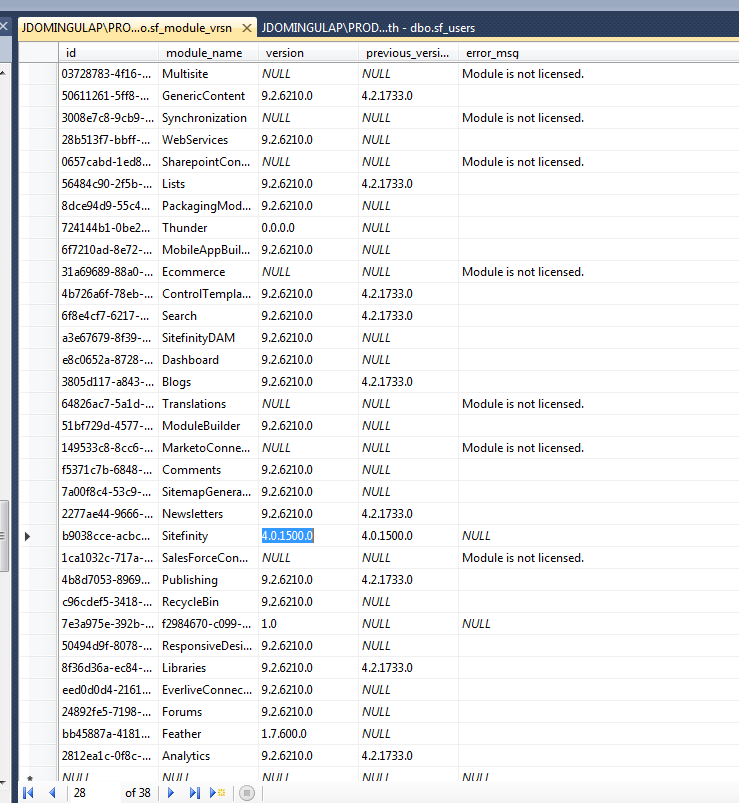Close the sf_module_vrsn tab

(246, 28)
